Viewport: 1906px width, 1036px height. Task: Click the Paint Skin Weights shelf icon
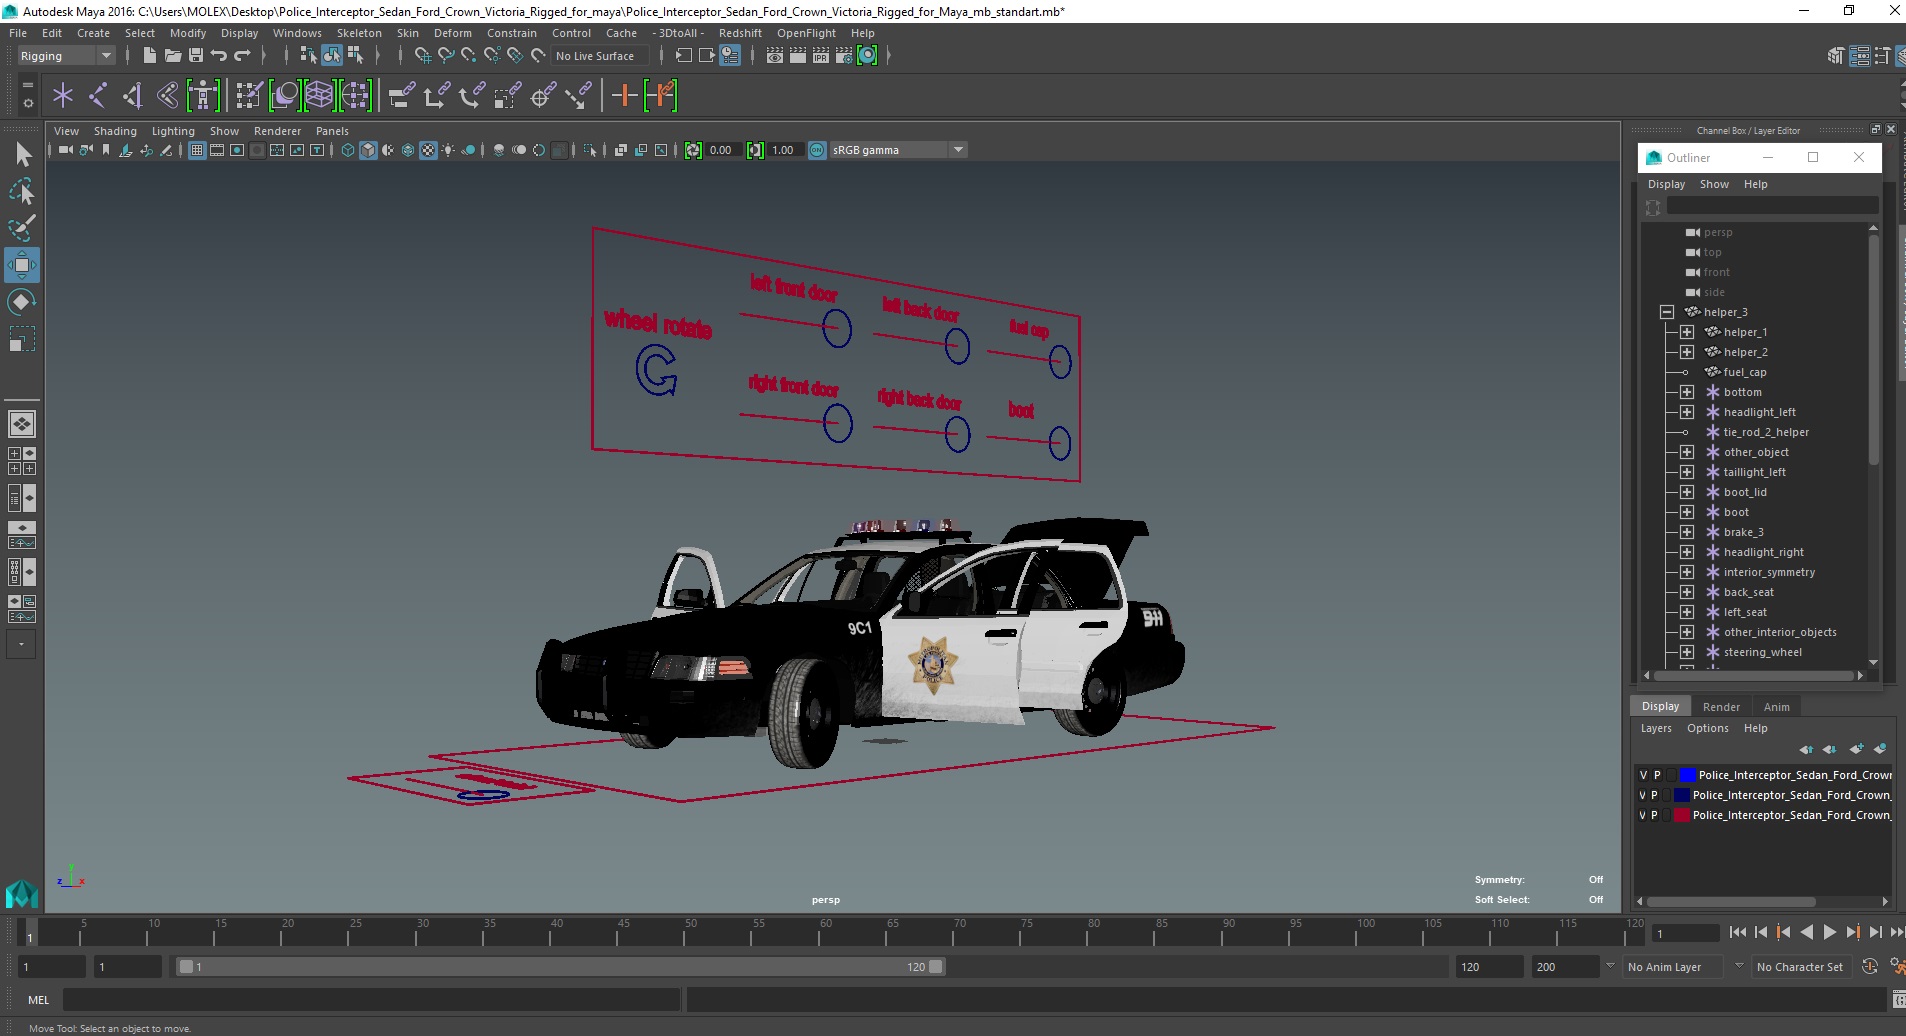coord(249,96)
